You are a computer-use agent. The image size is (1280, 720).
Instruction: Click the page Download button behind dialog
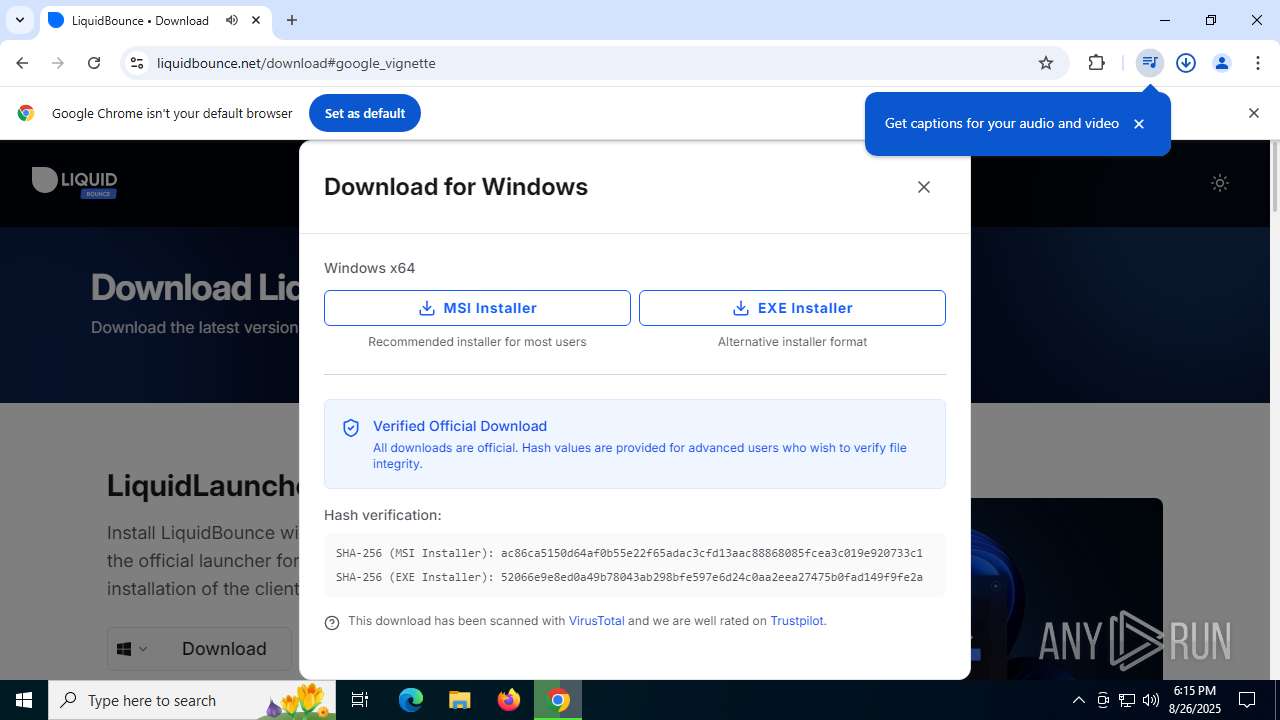(x=224, y=649)
